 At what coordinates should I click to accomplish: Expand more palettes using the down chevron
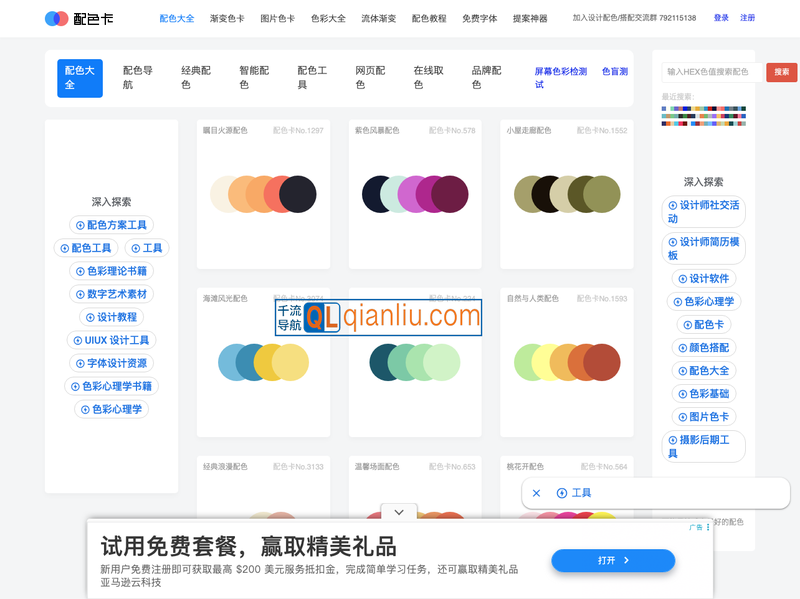pyautogui.click(x=398, y=512)
